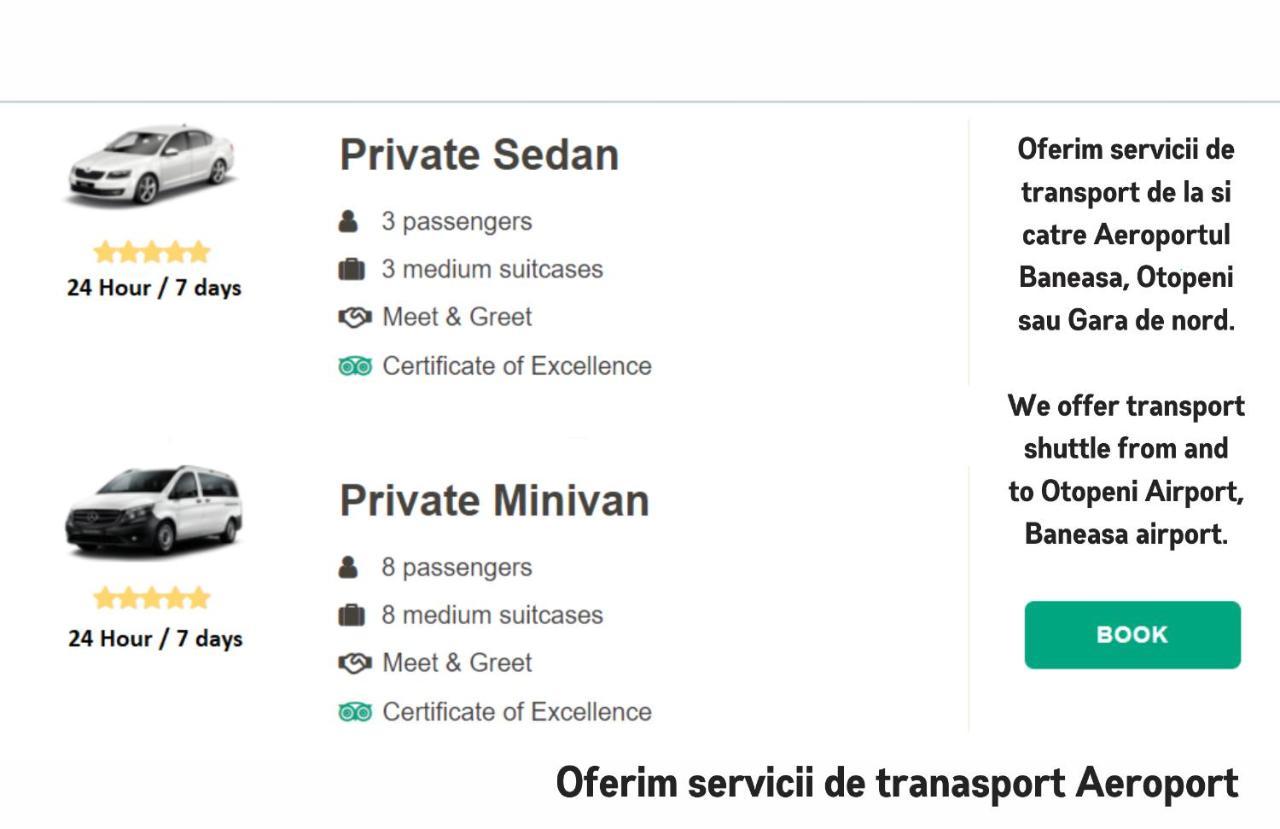Click the person icon beside 8 passengers

click(x=348, y=567)
